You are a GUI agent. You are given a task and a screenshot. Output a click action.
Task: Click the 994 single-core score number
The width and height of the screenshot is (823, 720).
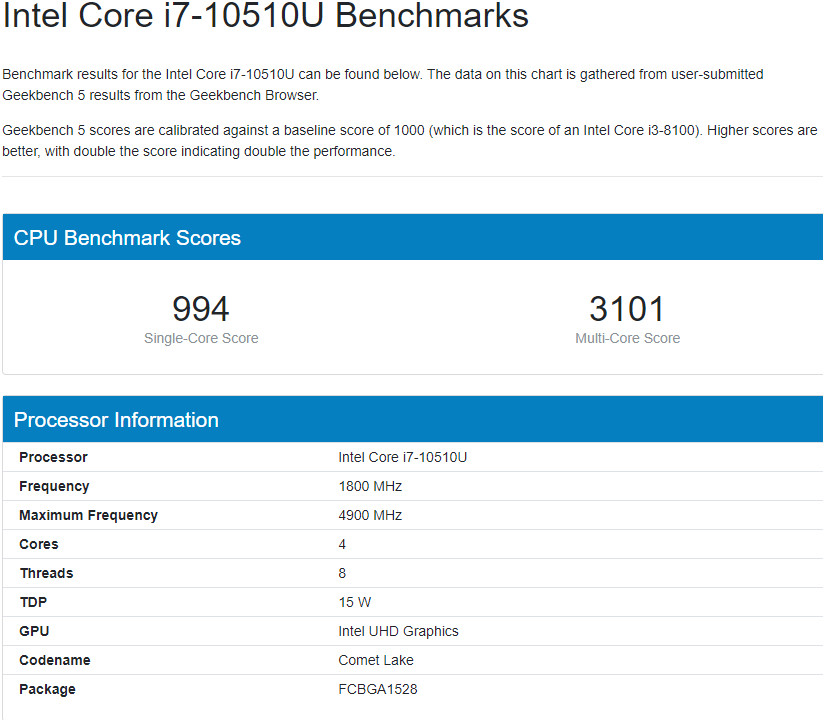point(201,309)
